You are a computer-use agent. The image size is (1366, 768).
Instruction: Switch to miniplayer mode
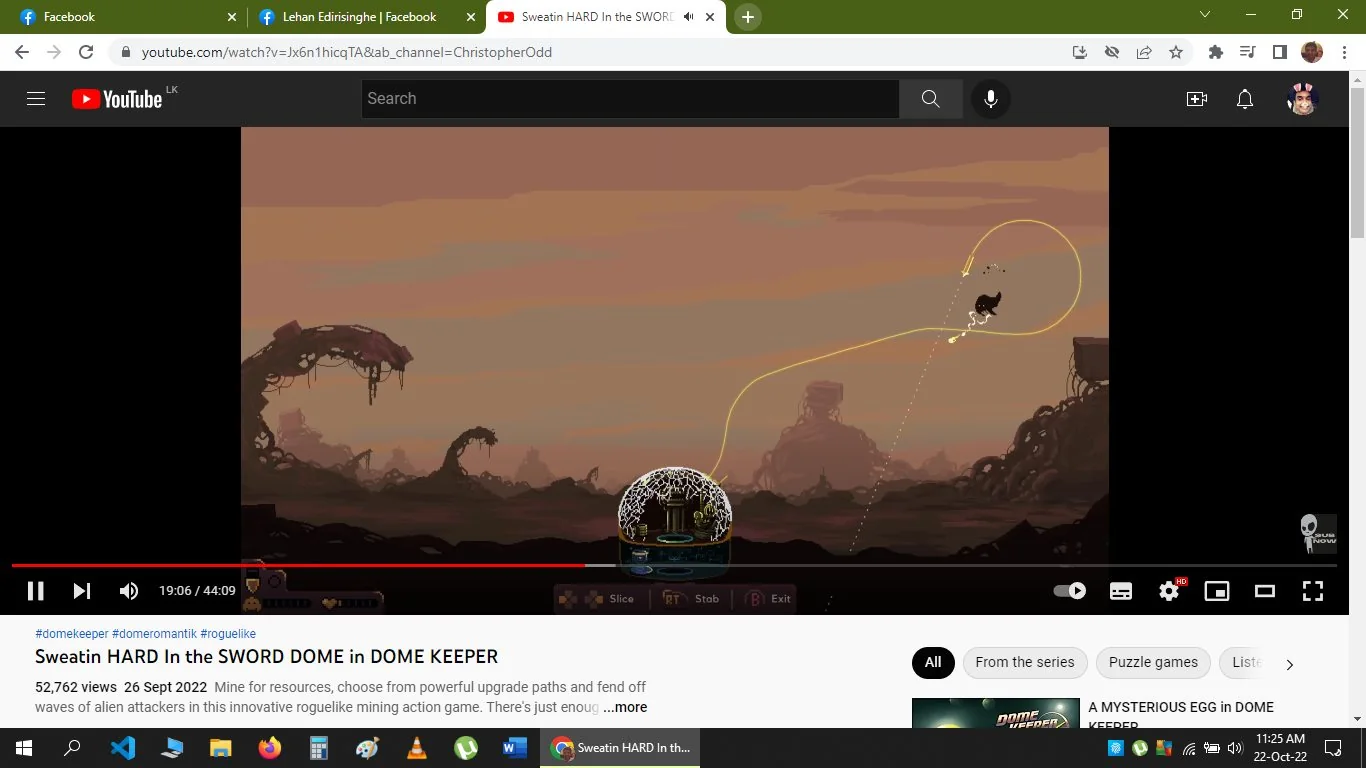(x=1217, y=591)
